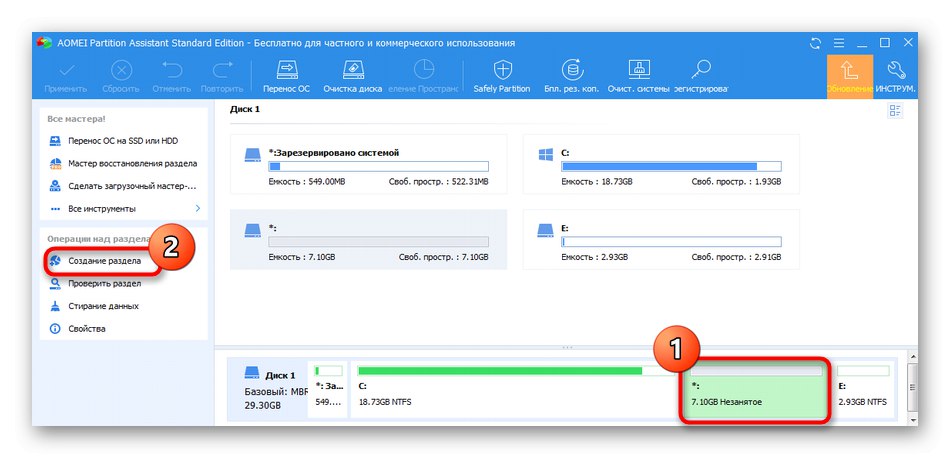This screenshot has height=458, width=950.
Task: Click Стирание данных operation
Action: pyautogui.click(x=94, y=306)
